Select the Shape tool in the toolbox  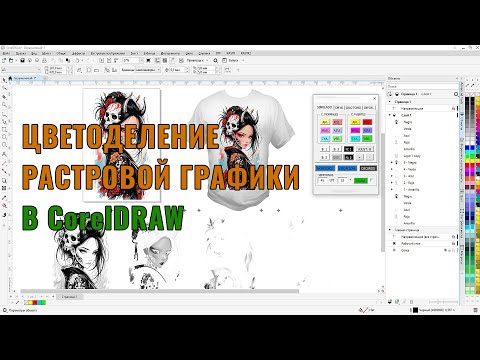point(4,88)
